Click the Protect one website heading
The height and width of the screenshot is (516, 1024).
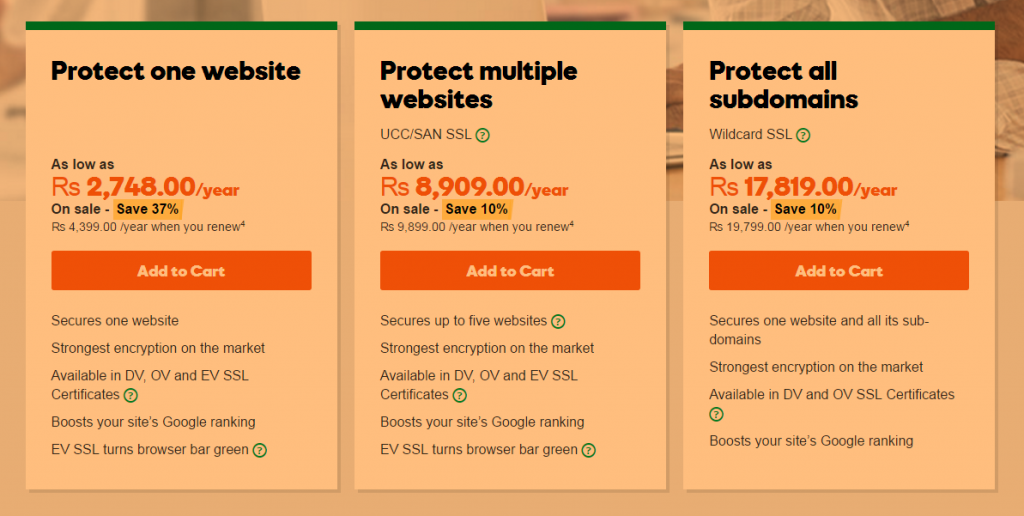176,71
